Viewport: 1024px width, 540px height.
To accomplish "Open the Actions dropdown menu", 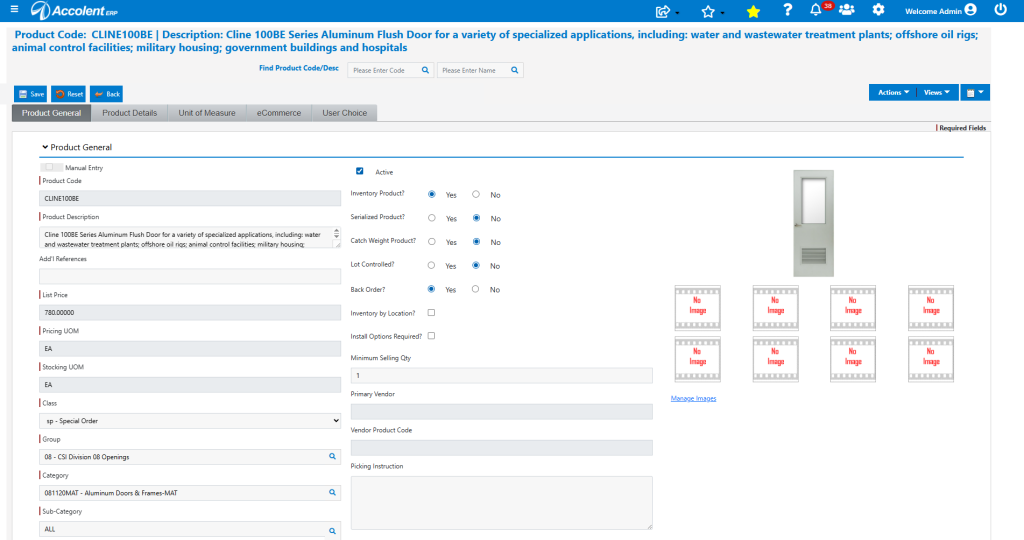I will pos(893,93).
